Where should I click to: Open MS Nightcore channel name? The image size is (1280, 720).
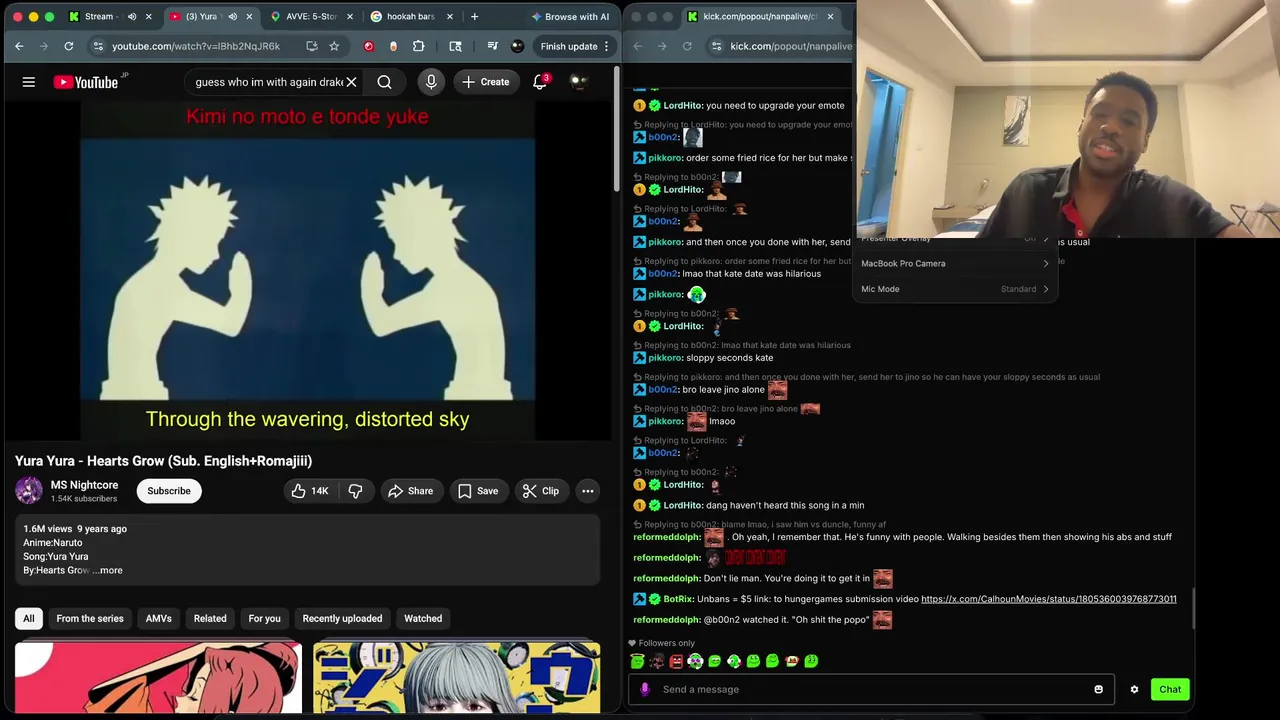84,485
